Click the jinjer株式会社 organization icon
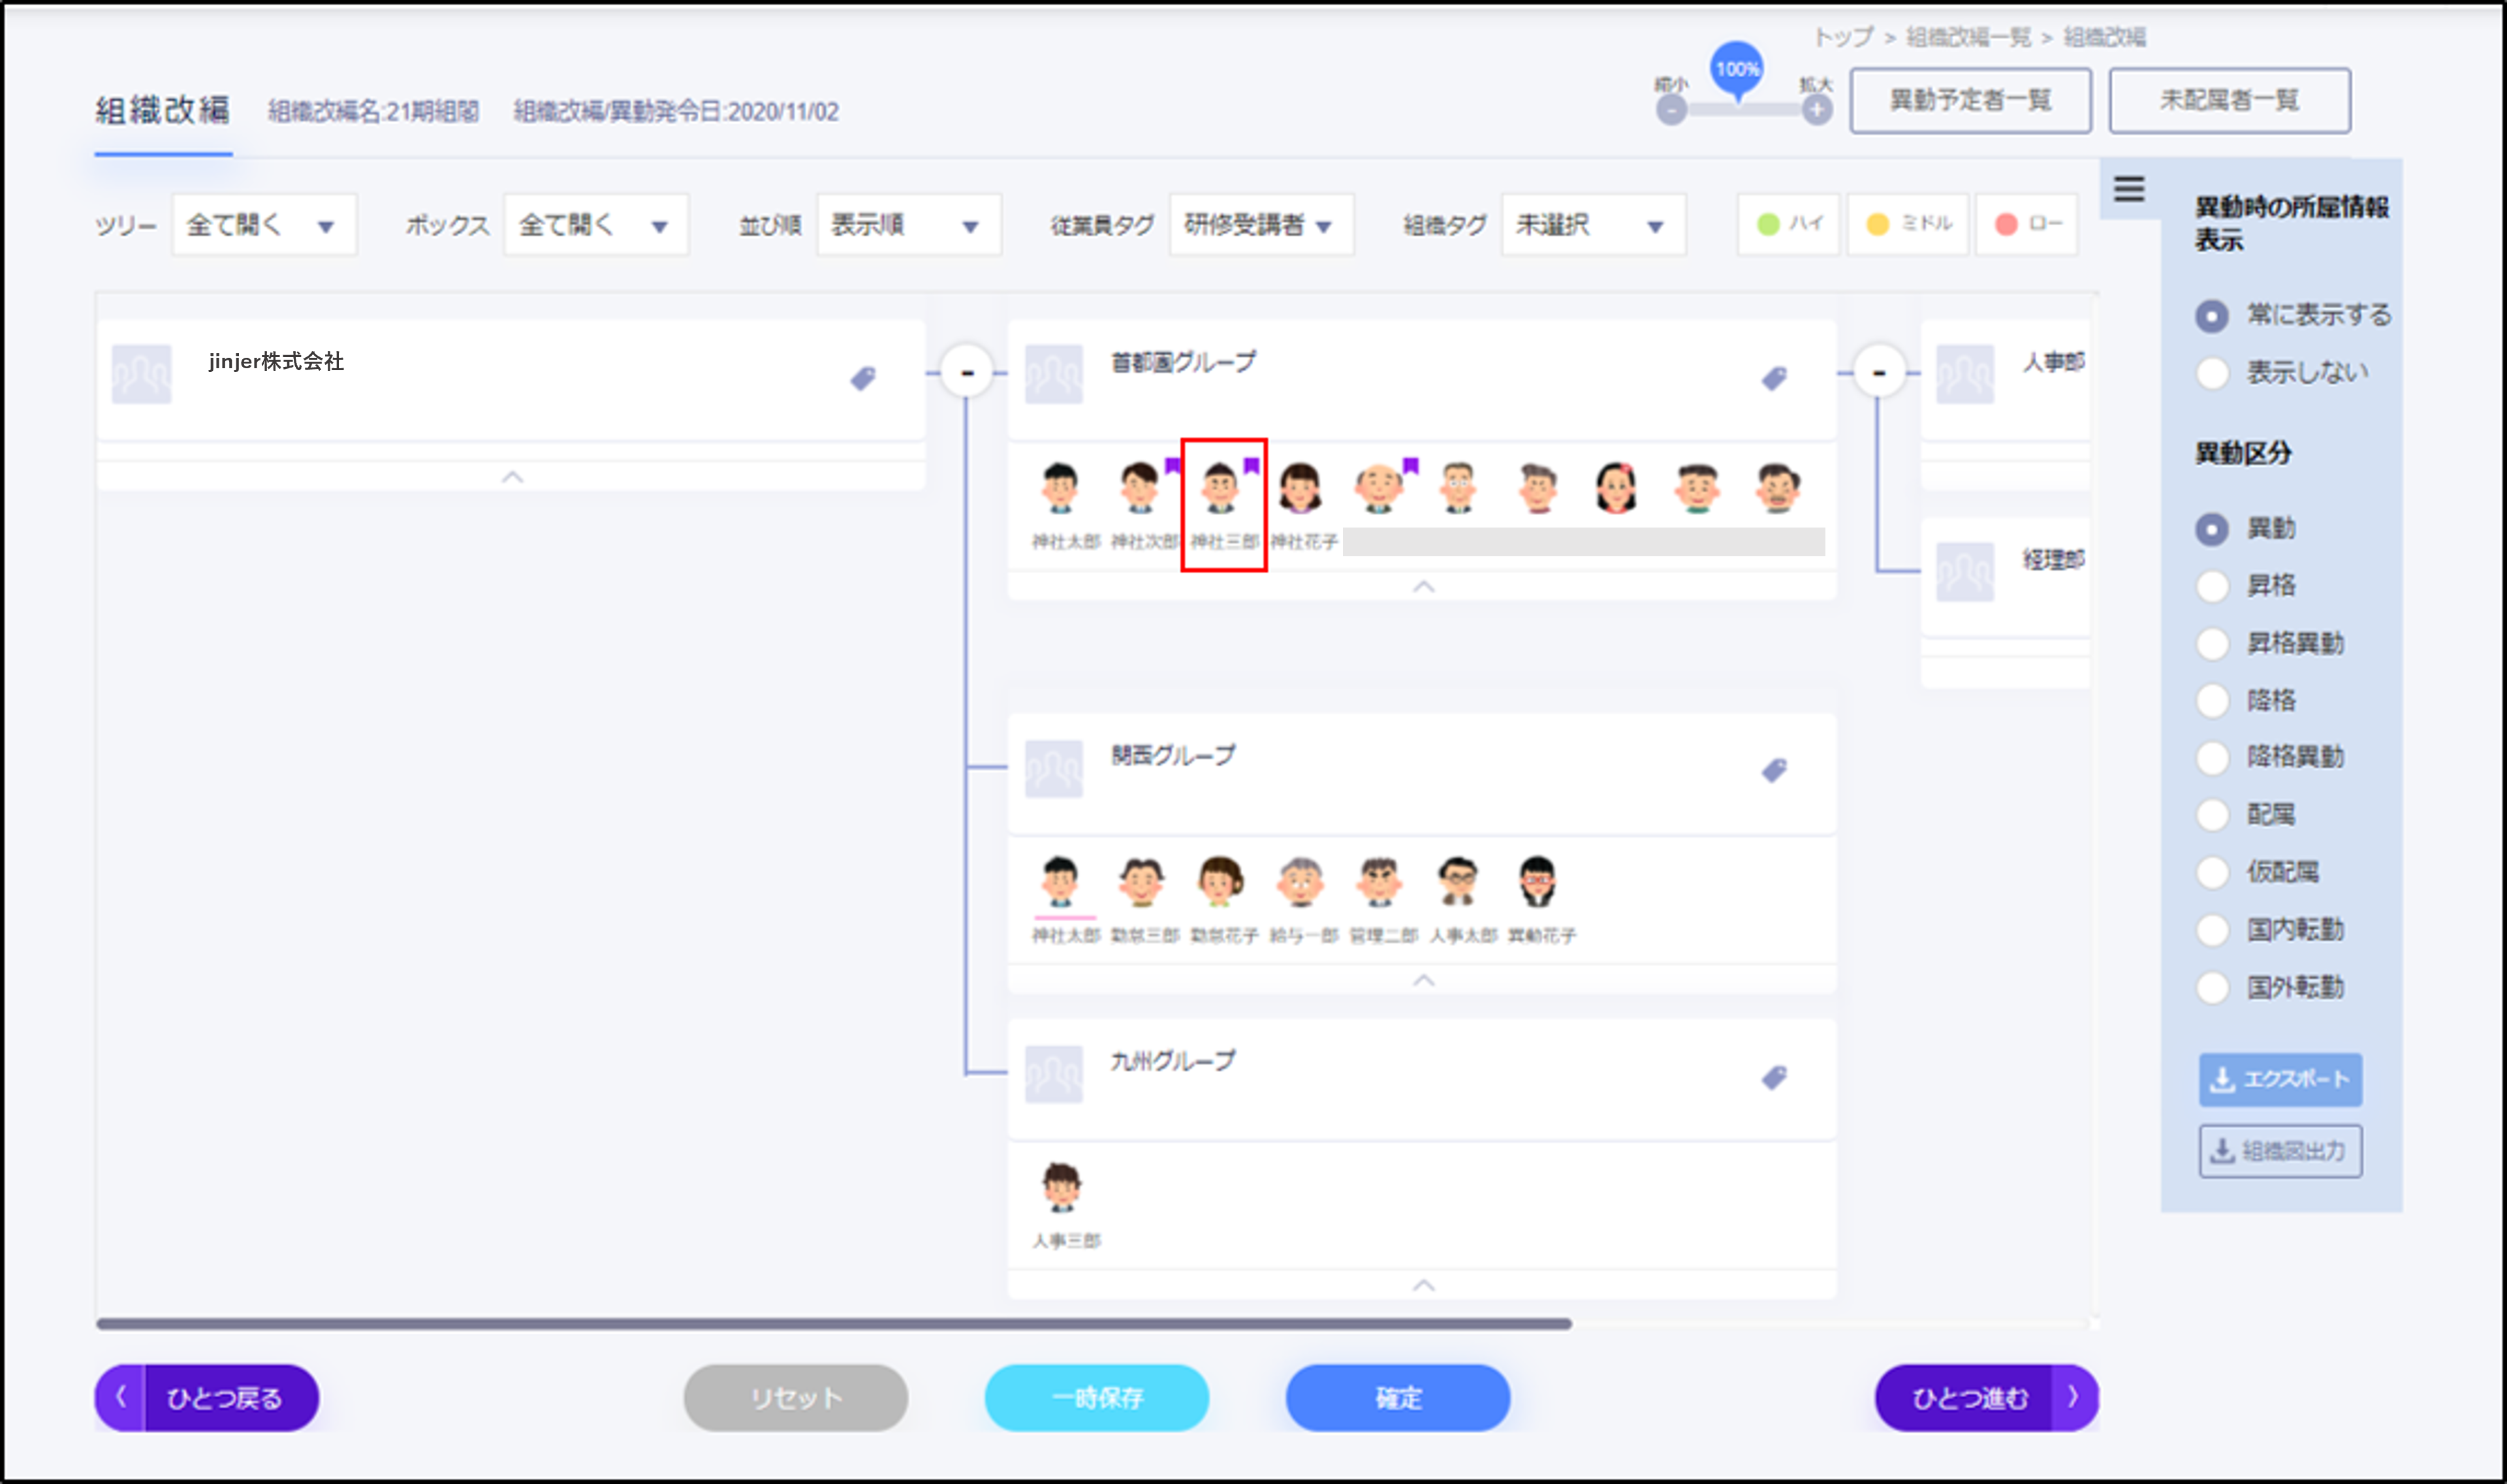 [x=141, y=374]
